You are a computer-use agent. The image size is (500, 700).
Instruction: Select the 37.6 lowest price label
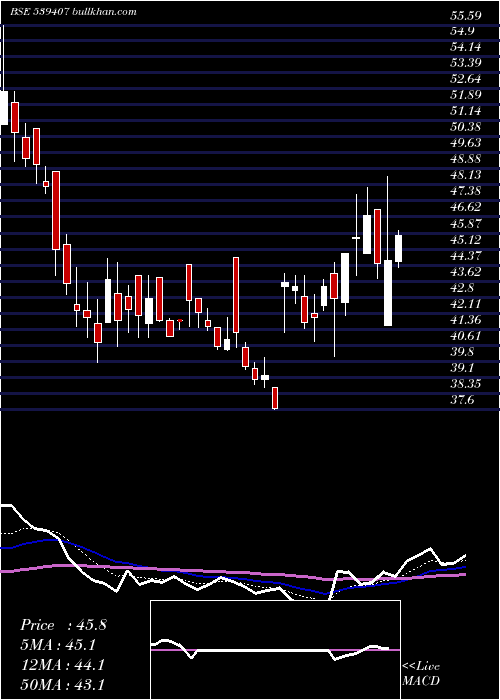click(x=462, y=400)
